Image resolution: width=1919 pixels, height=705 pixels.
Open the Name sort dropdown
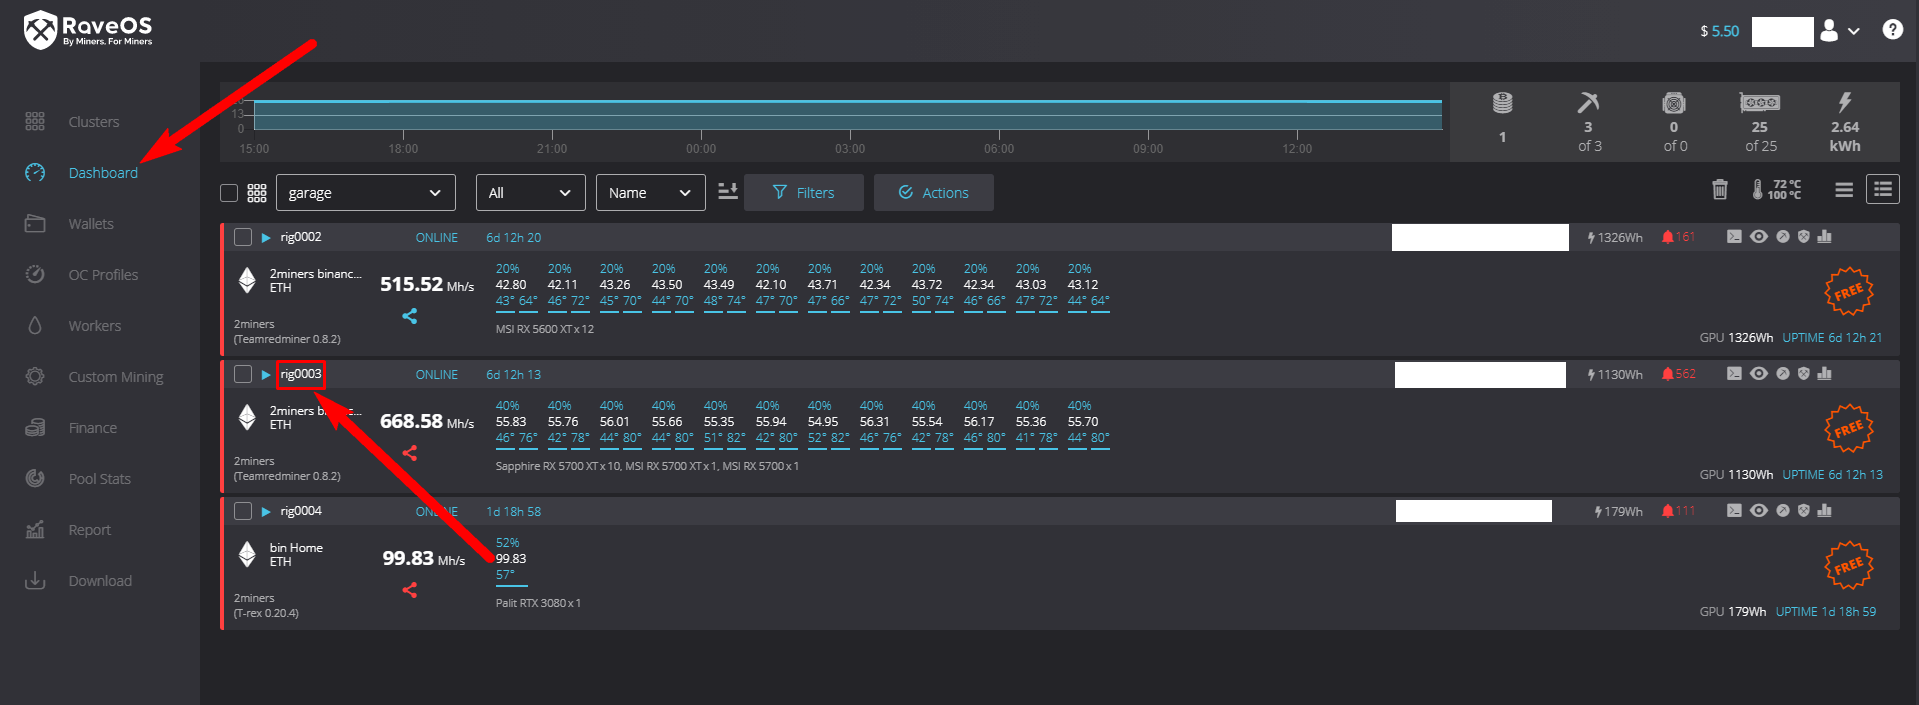pos(650,193)
